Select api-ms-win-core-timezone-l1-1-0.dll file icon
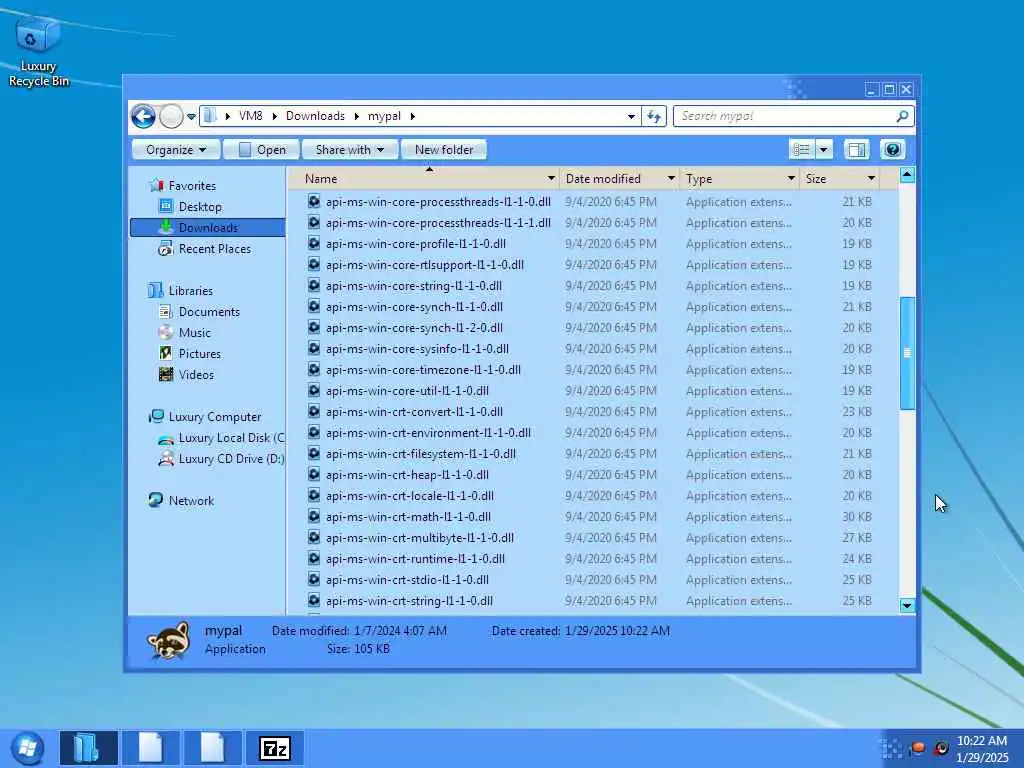Screen dimensions: 1024x768 [314, 369]
